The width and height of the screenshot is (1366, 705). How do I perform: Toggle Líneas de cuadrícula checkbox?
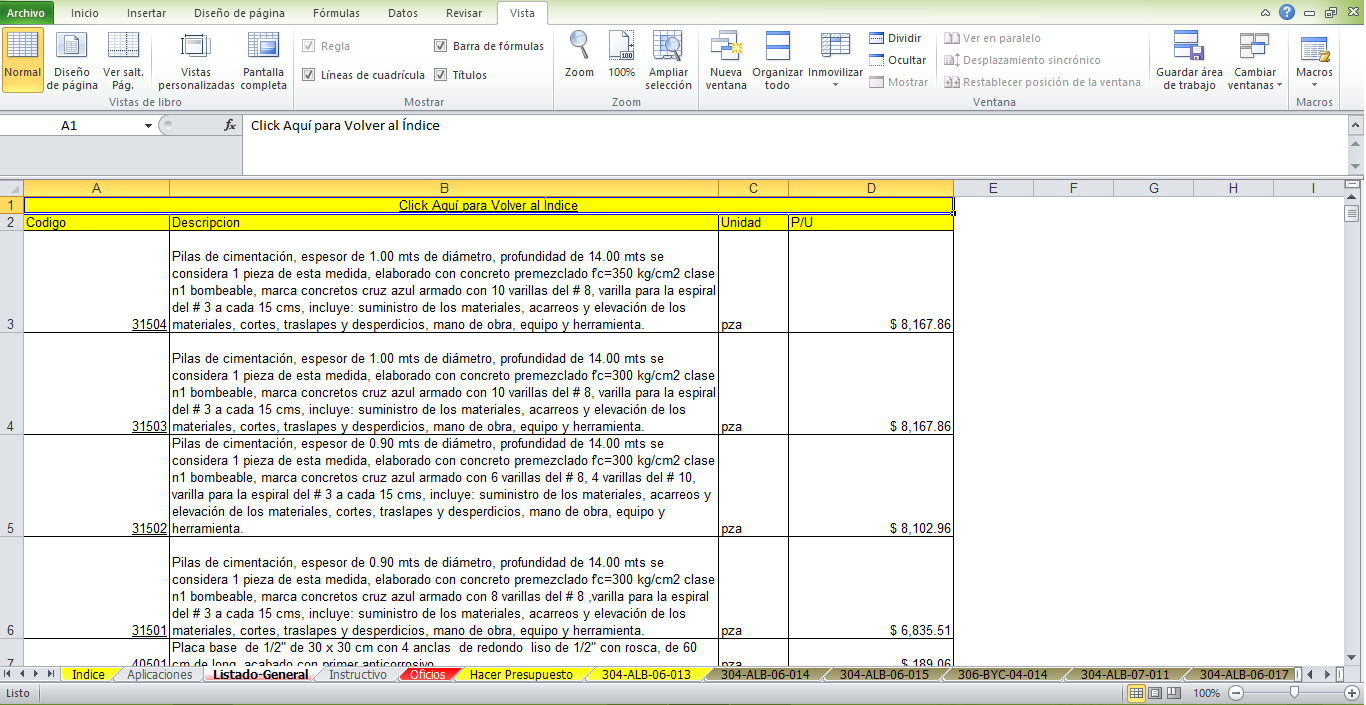[308, 75]
